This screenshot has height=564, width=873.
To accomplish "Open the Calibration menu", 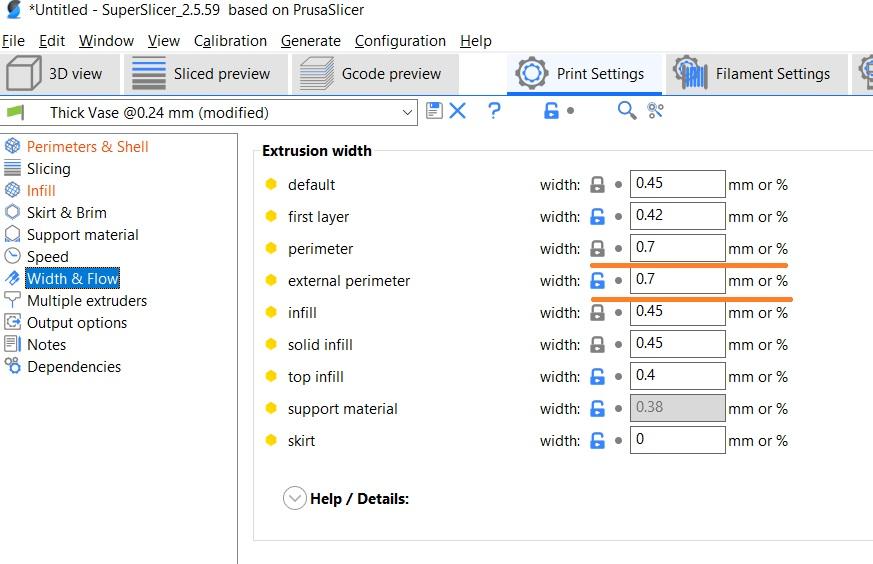I will [230, 41].
